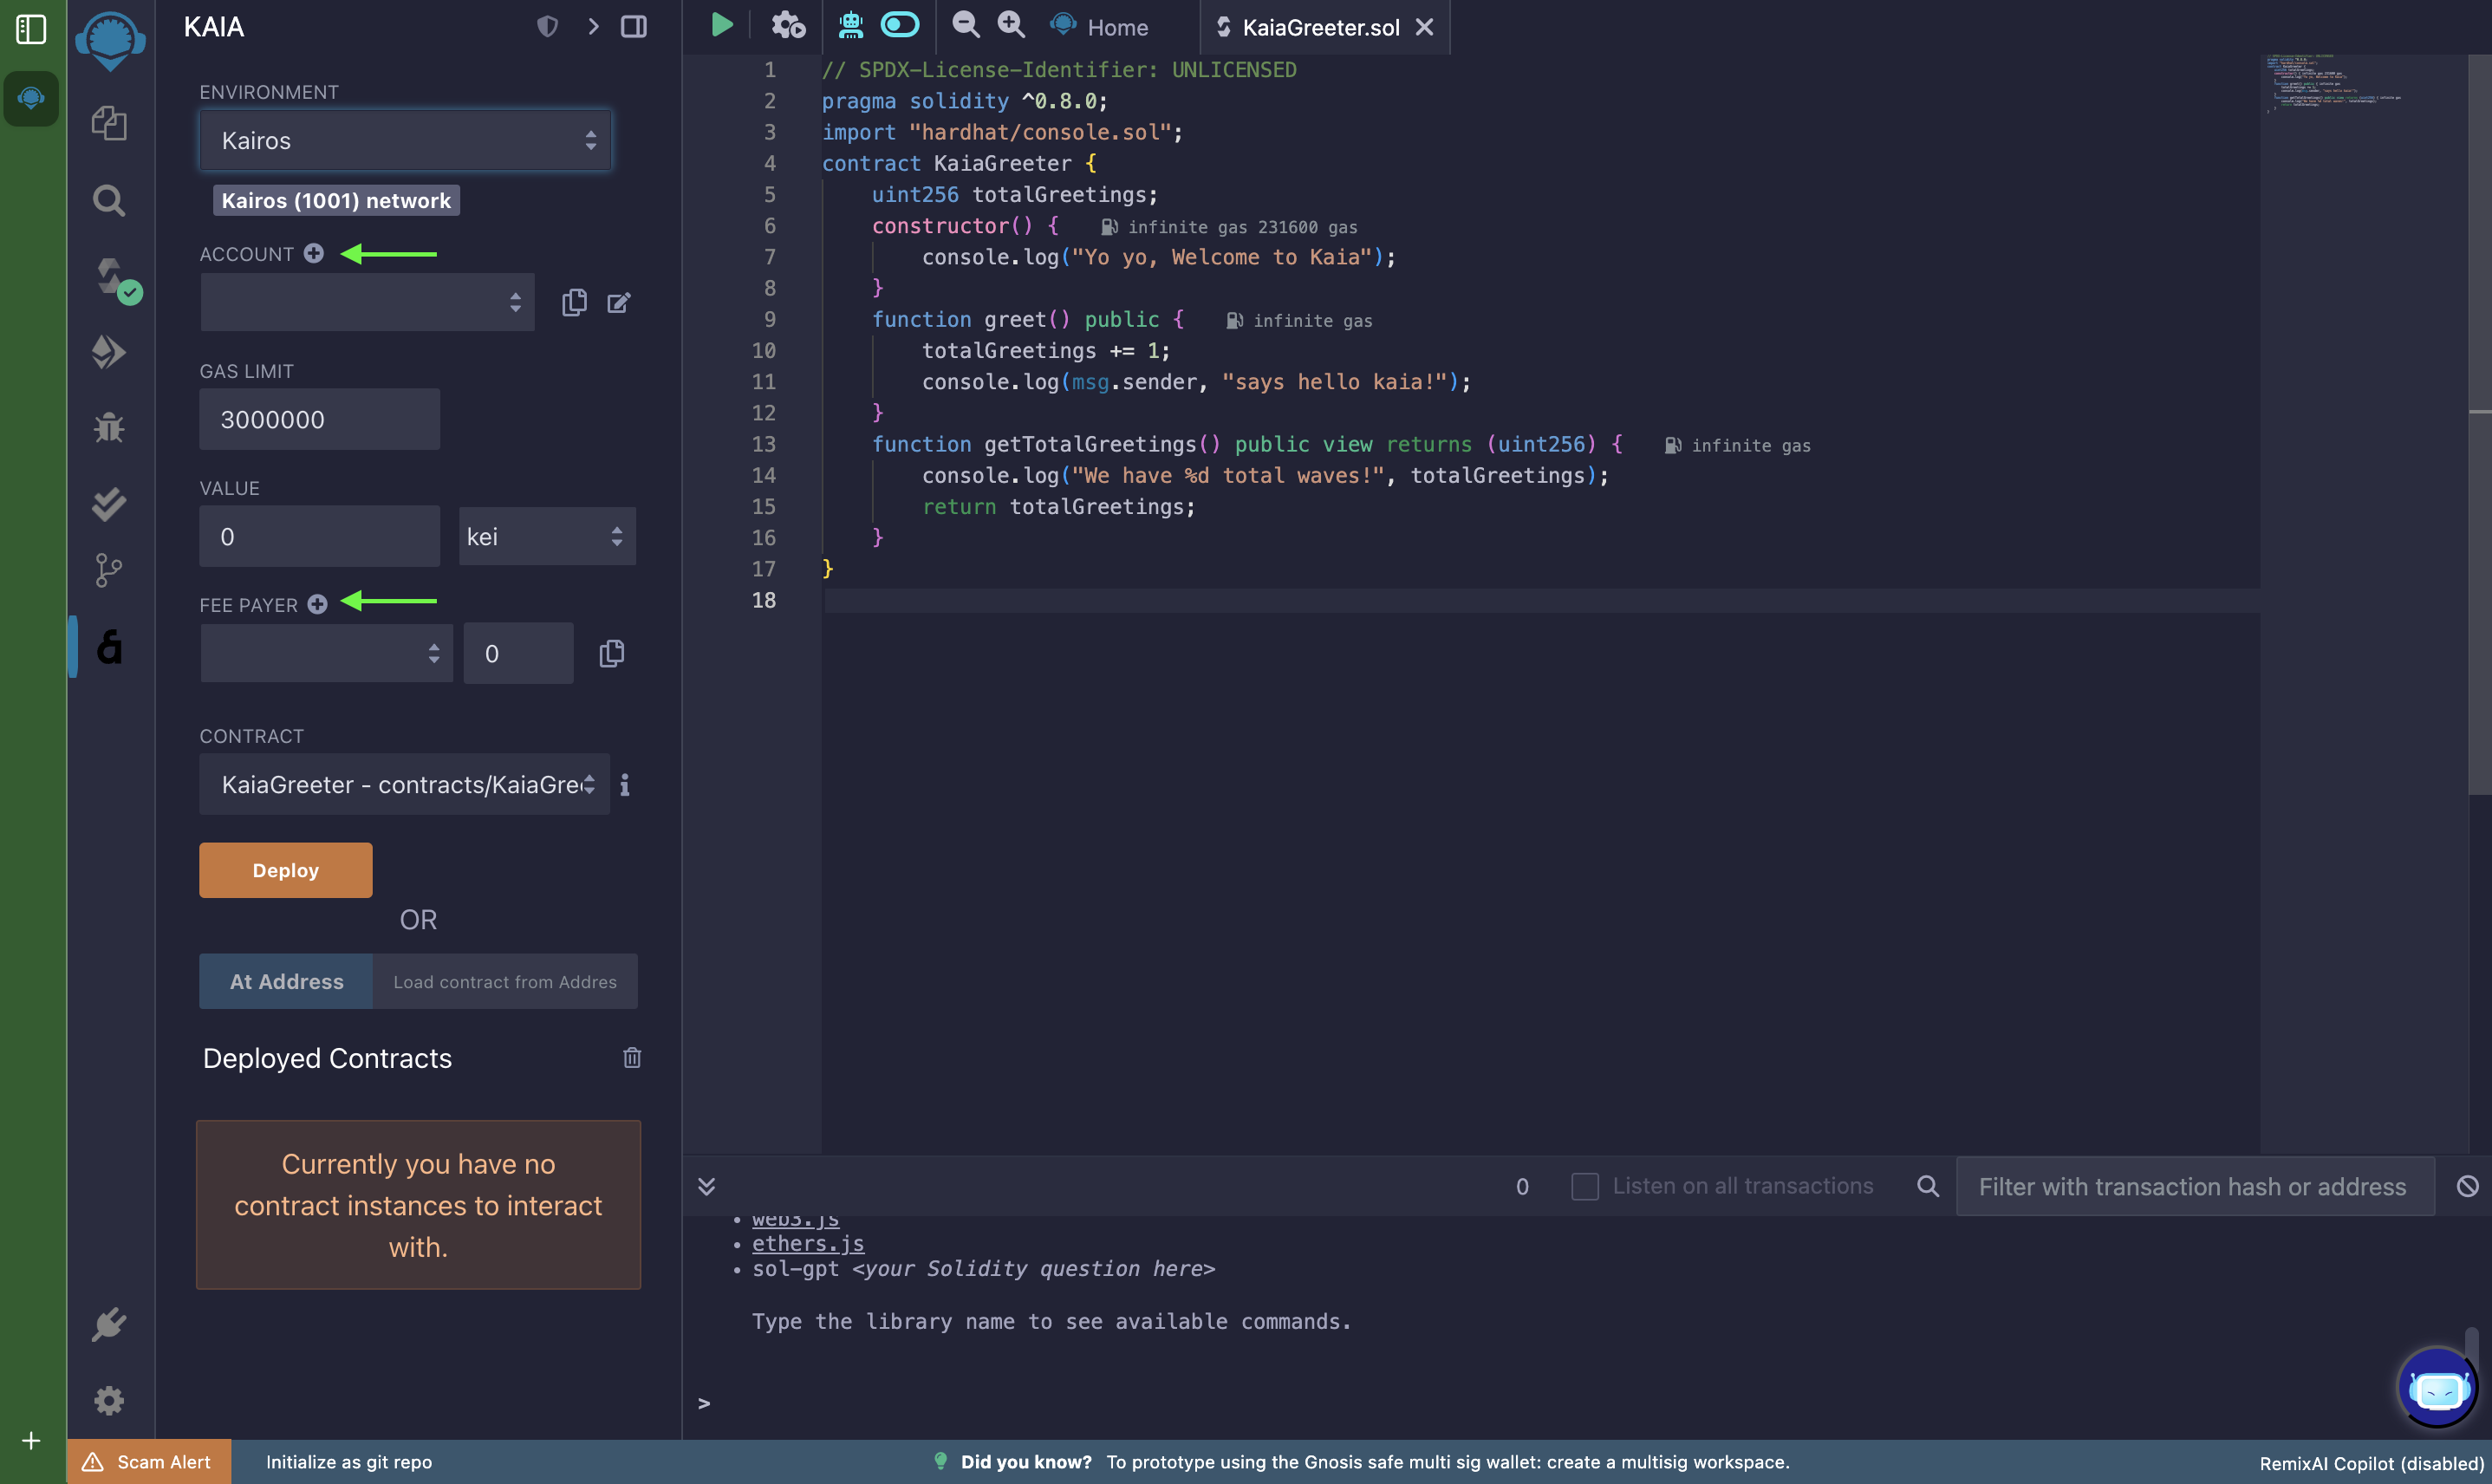The height and width of the screenshot is (1484, 2492).
Task: Click the plus icon at bottom left
Action: tap(31, 1440)
